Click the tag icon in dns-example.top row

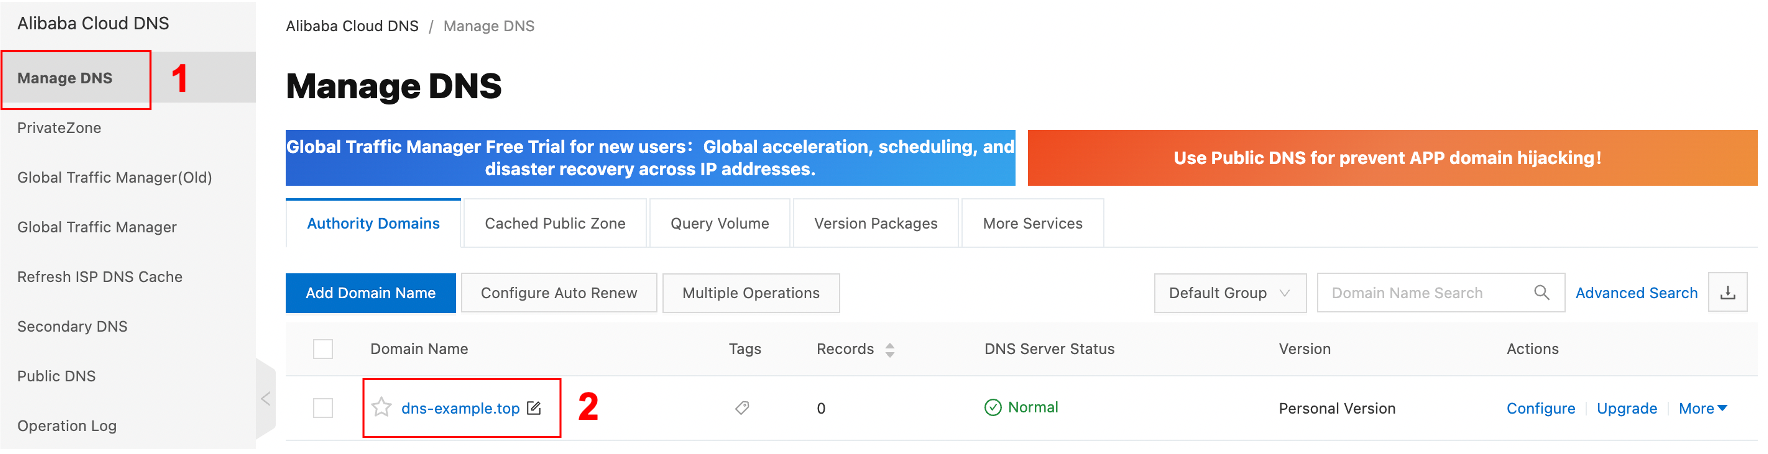coord(742,408)
